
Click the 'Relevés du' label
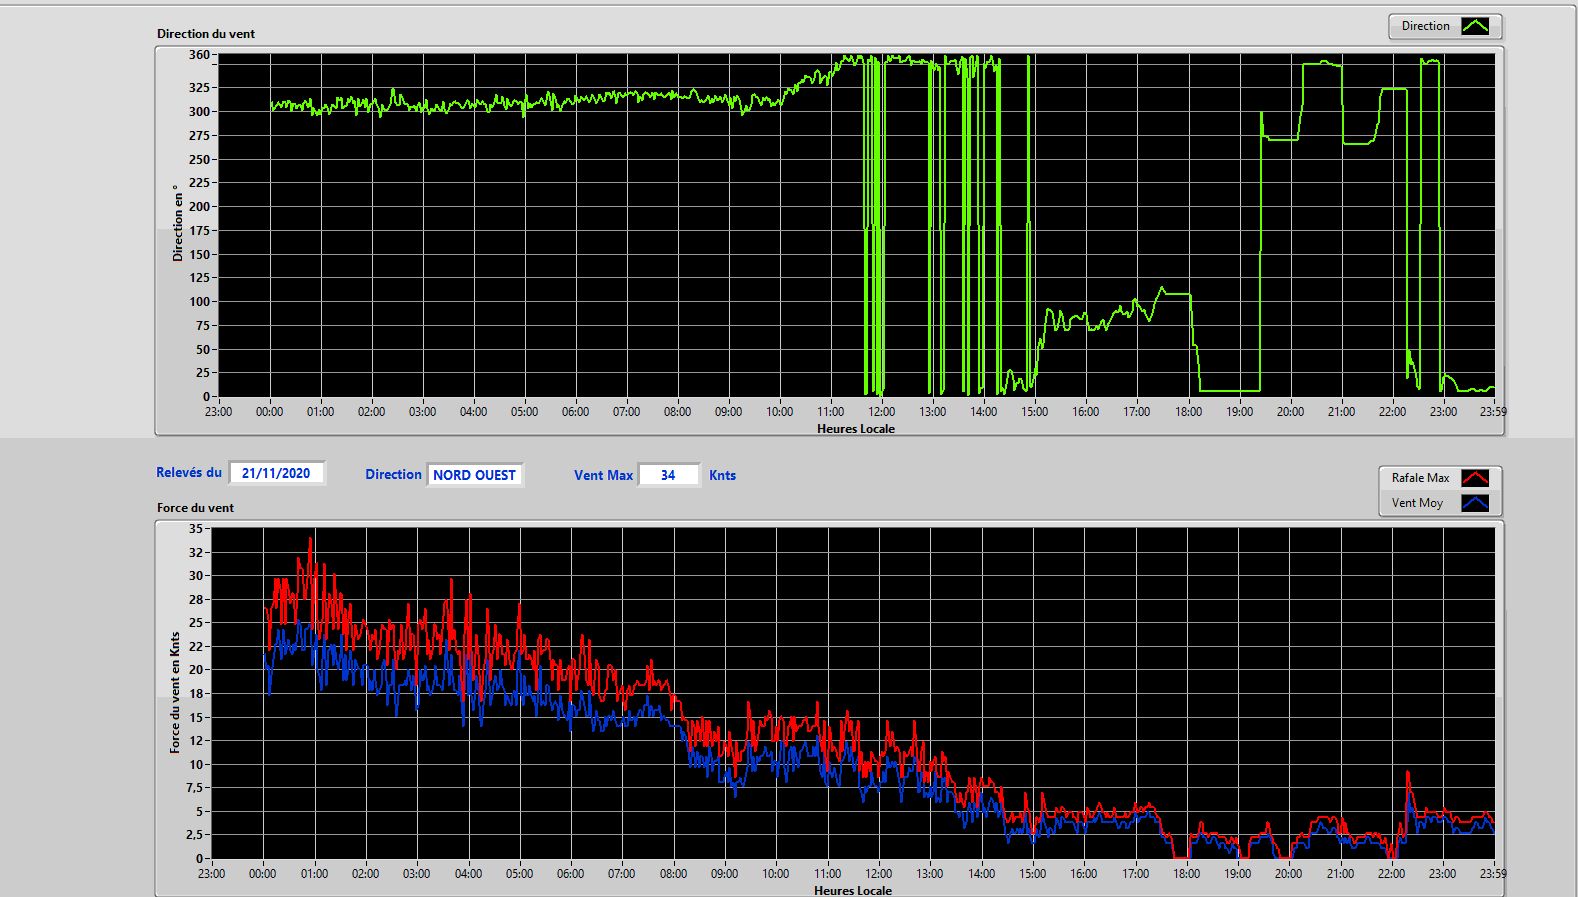pyautogui.click(x=189, y=473)
